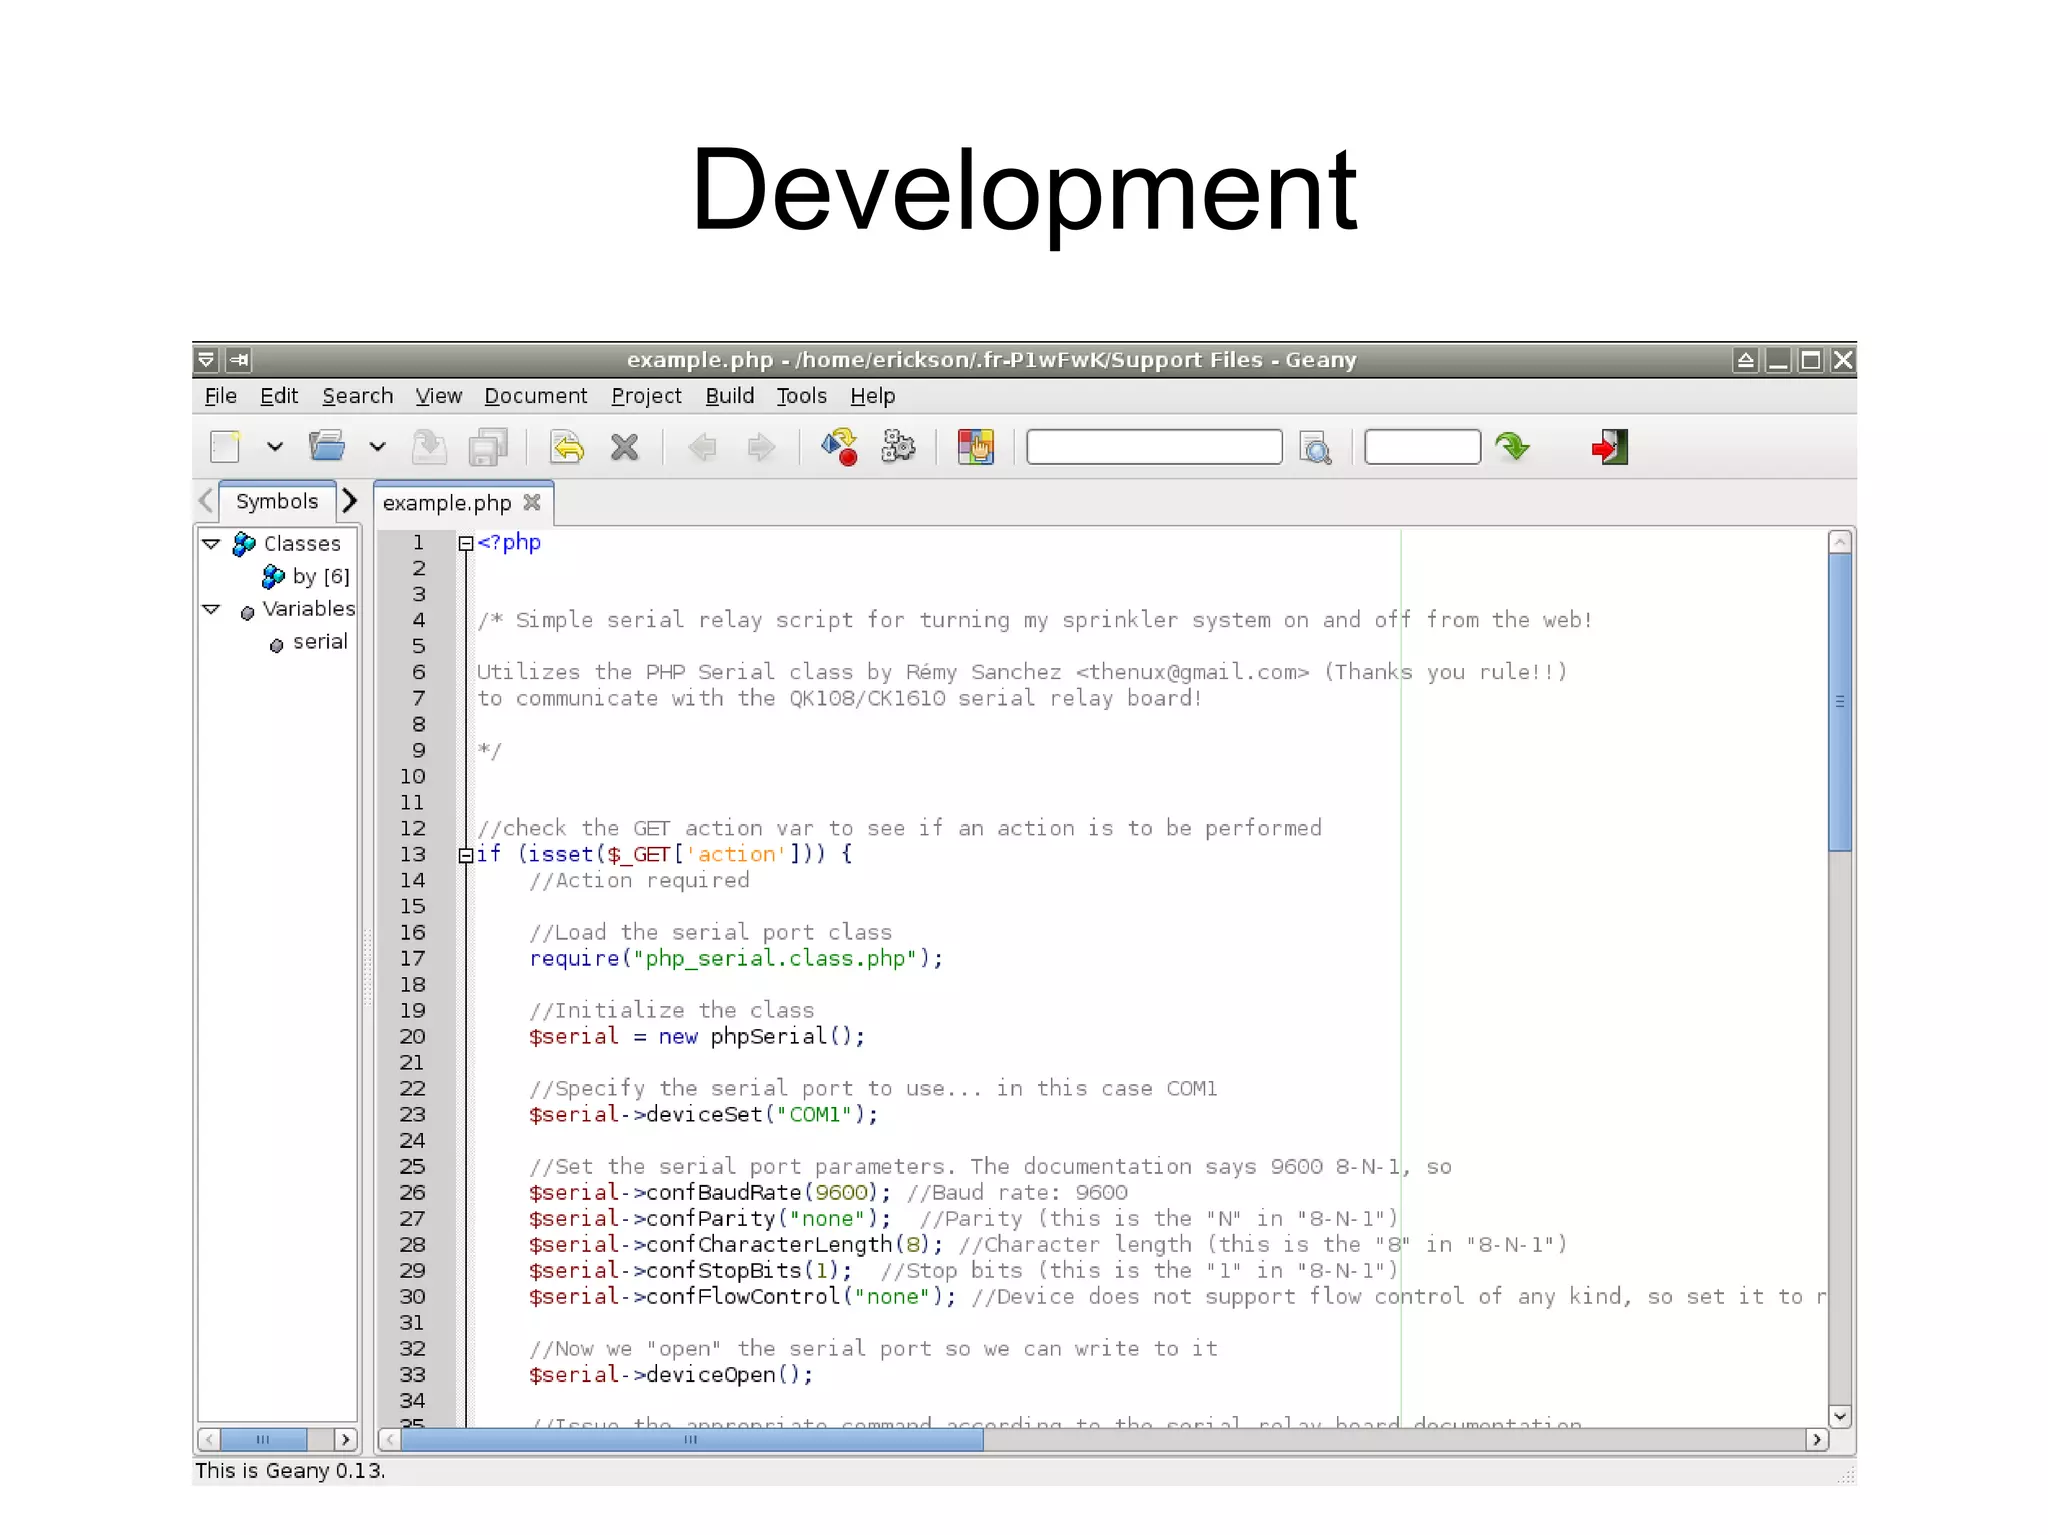Open the New file template dropdown arrow
2048x1535 pixels.
[275, 447]
